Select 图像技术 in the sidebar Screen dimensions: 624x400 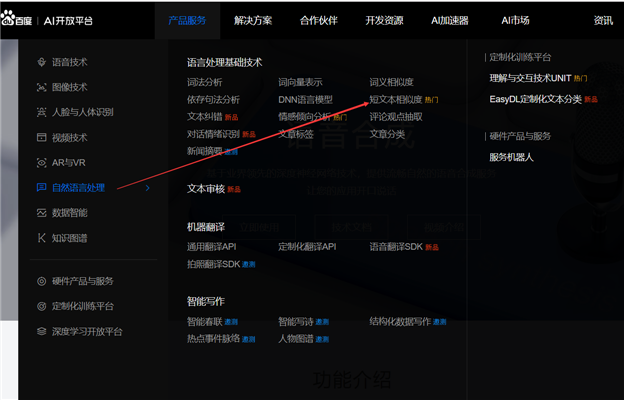coord(70,87)
